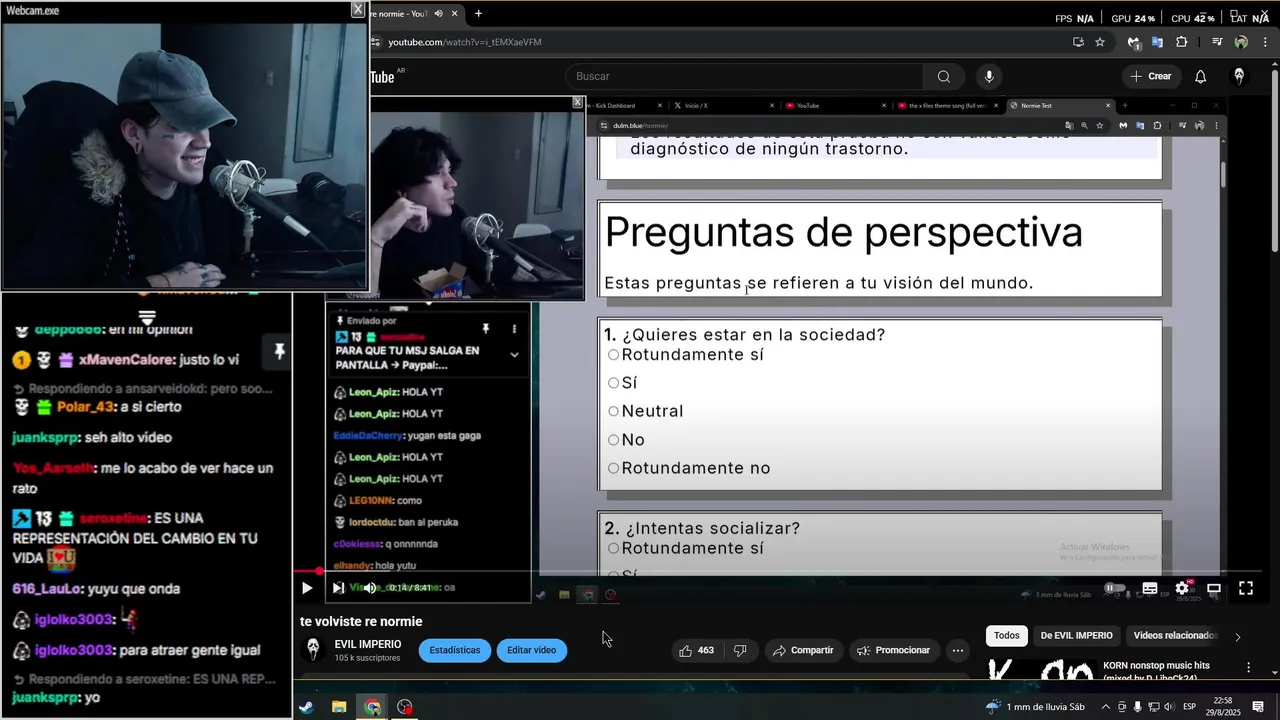The image size is (1280, 720).
Task: Open EVIL IMPERIO channel name link
Action: pos(368,644)
